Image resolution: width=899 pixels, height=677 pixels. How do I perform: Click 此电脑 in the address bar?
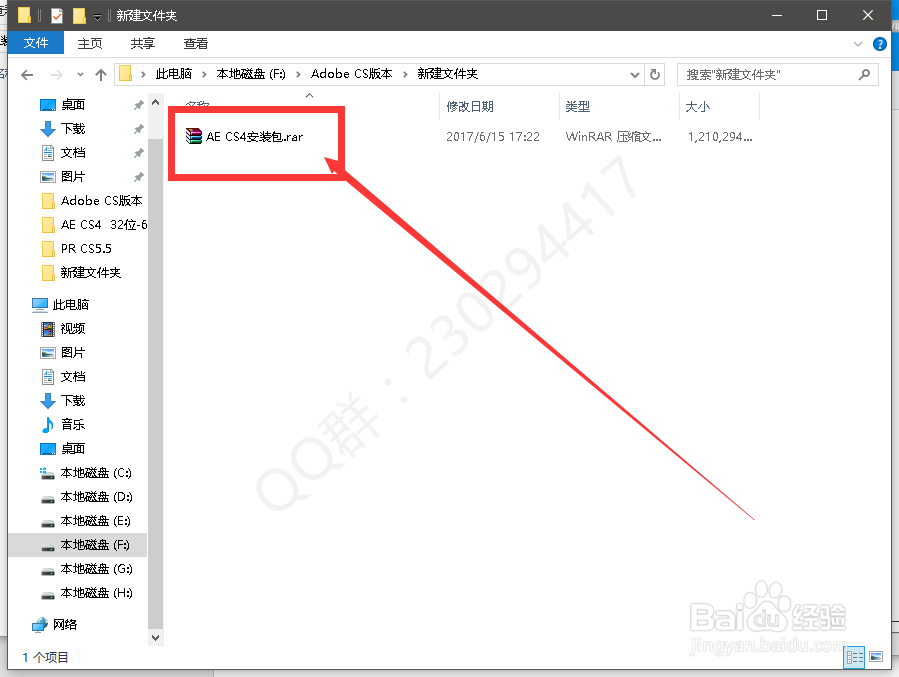(174, 74)
